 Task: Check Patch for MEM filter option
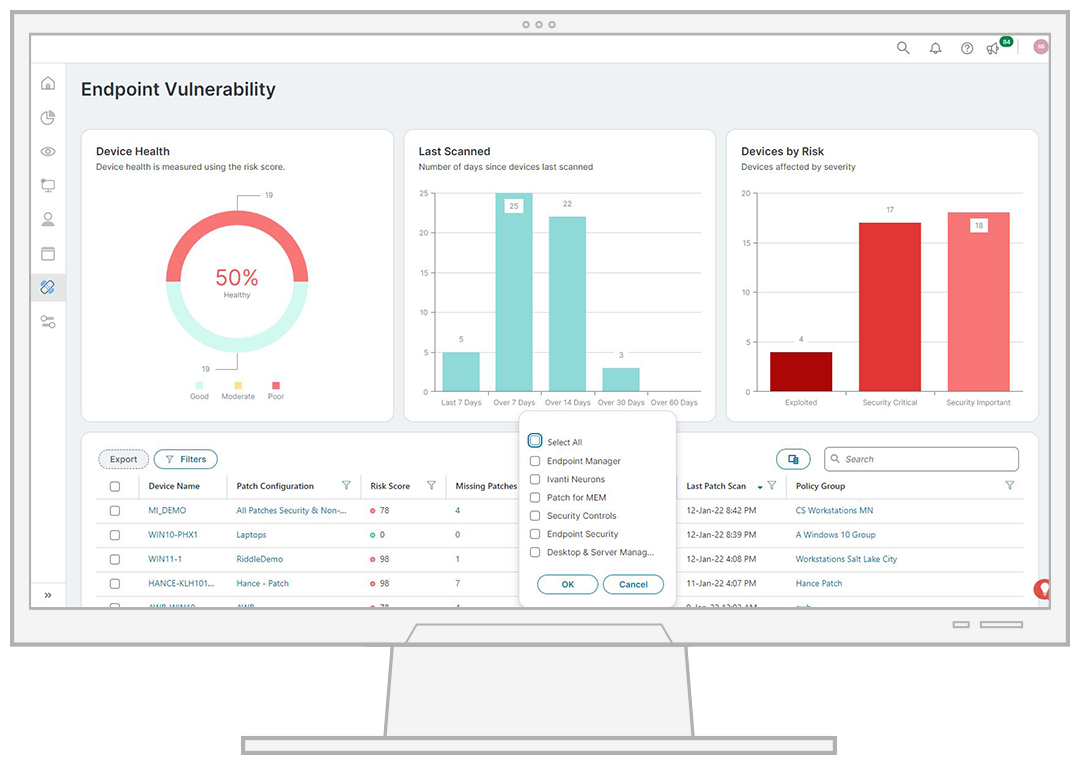click(x=534, y=497)
